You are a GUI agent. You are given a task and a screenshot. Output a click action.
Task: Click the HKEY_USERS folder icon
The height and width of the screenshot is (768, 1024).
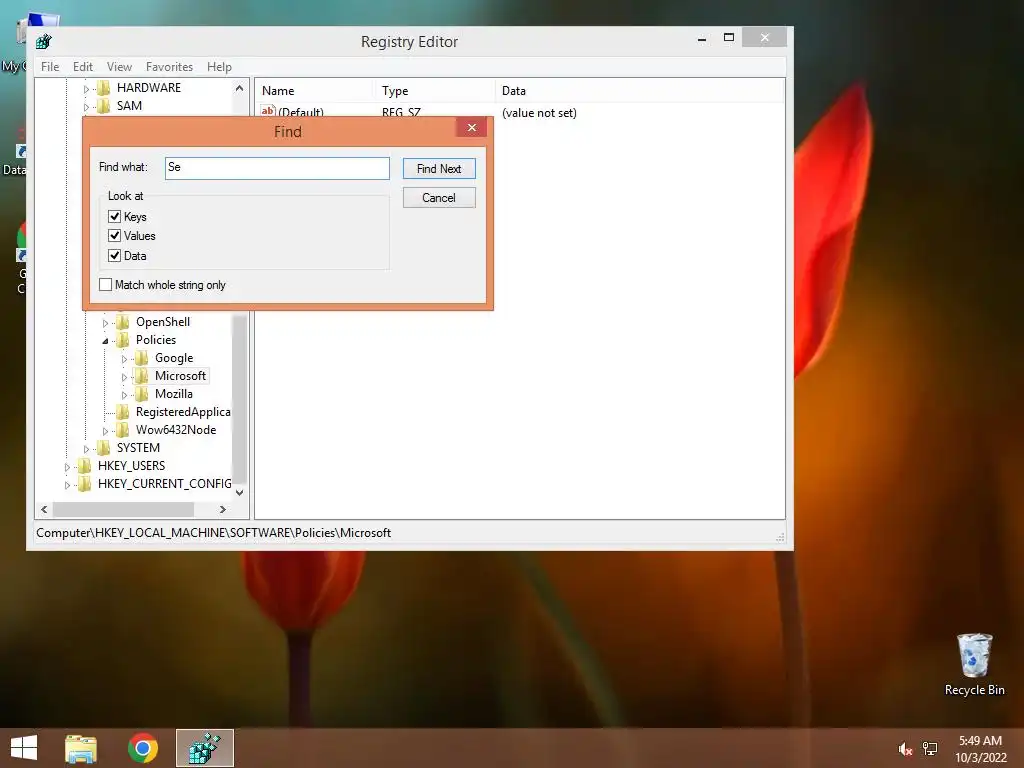(x=84, y=466)
